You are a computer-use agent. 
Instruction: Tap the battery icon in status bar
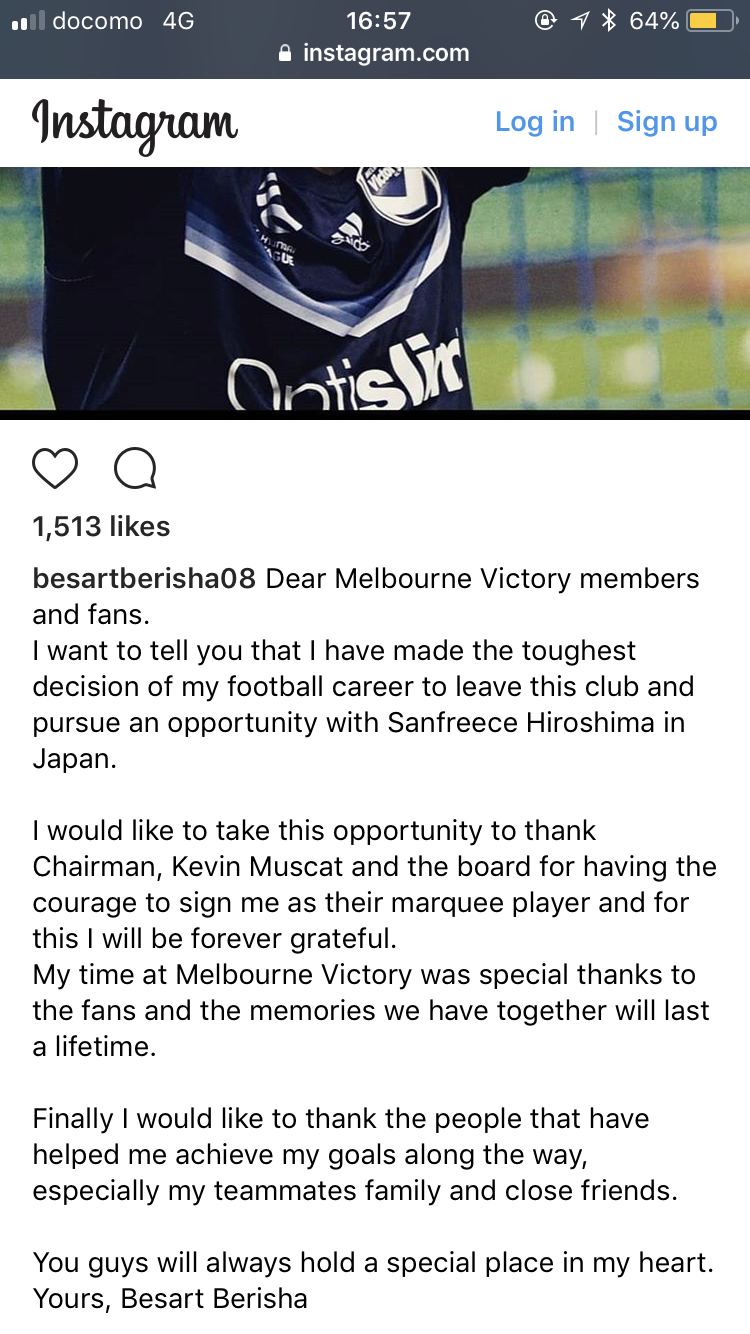click(711, 20)
